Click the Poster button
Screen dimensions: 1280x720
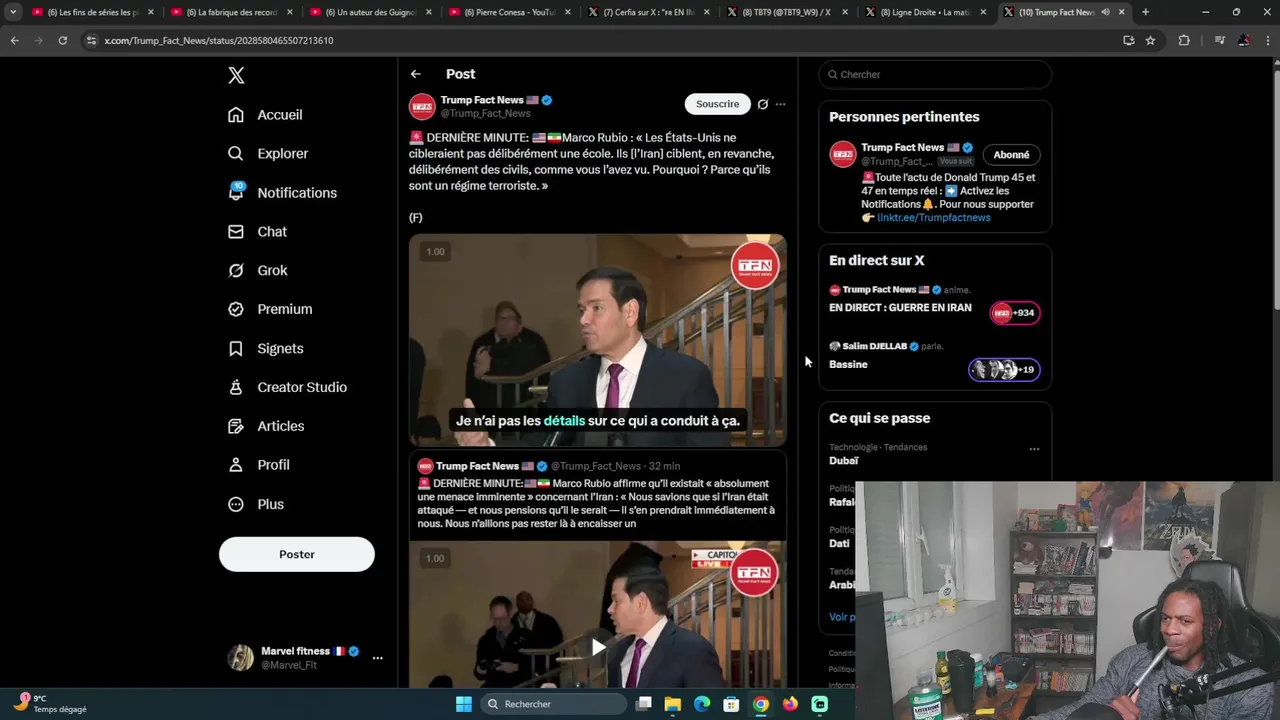click(x=297, y=554)
